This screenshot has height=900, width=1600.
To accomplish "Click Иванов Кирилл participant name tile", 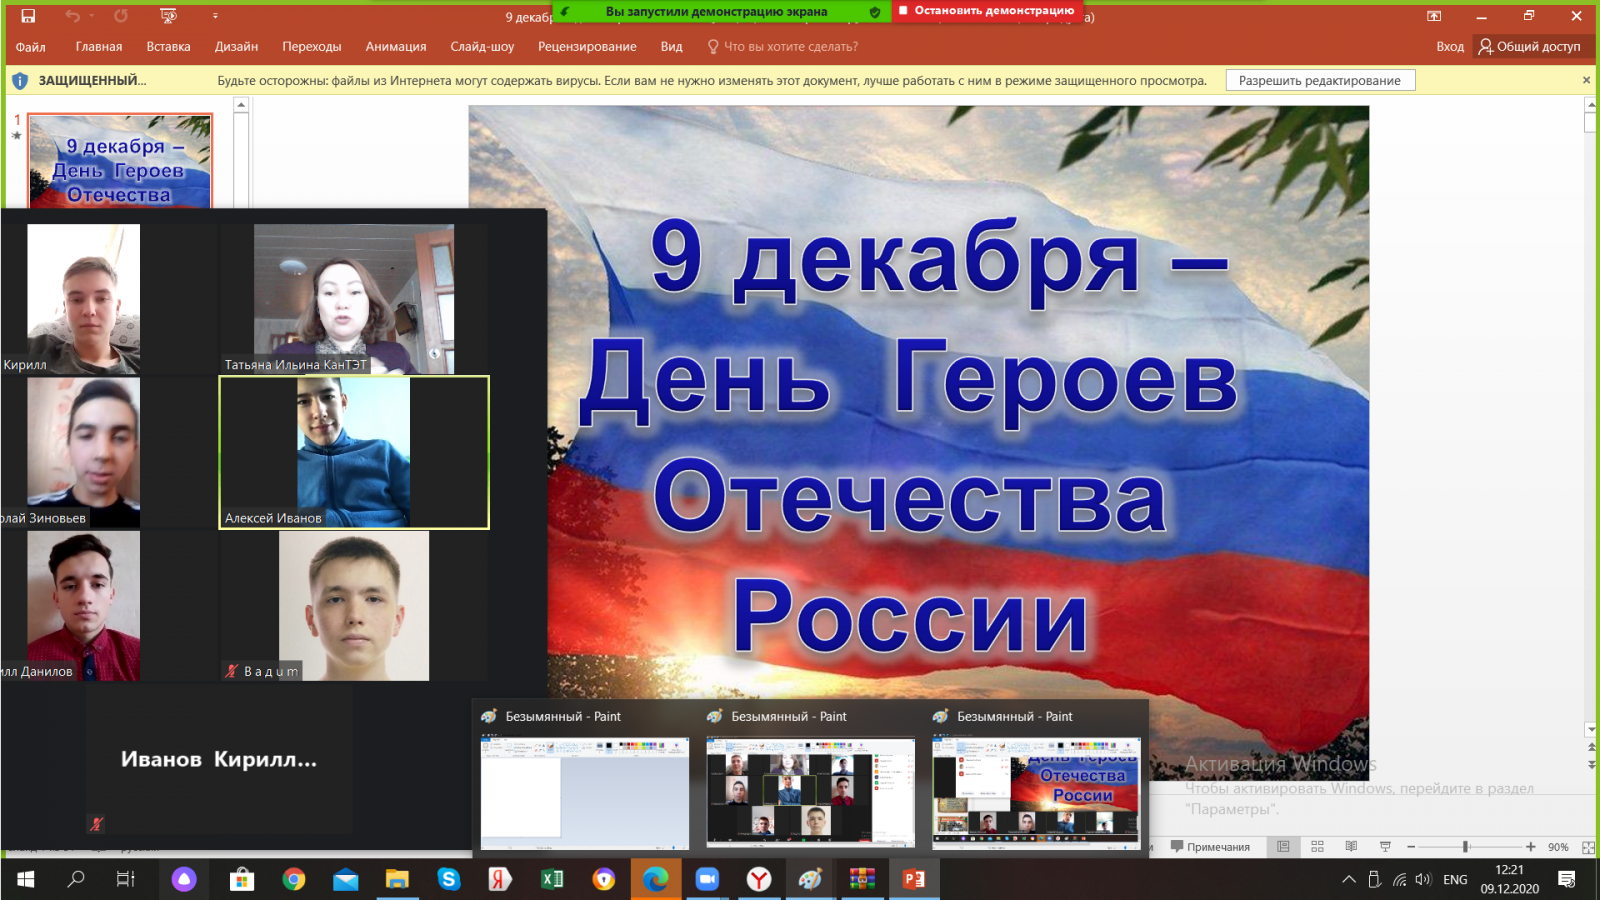I will tap(219, 760).
